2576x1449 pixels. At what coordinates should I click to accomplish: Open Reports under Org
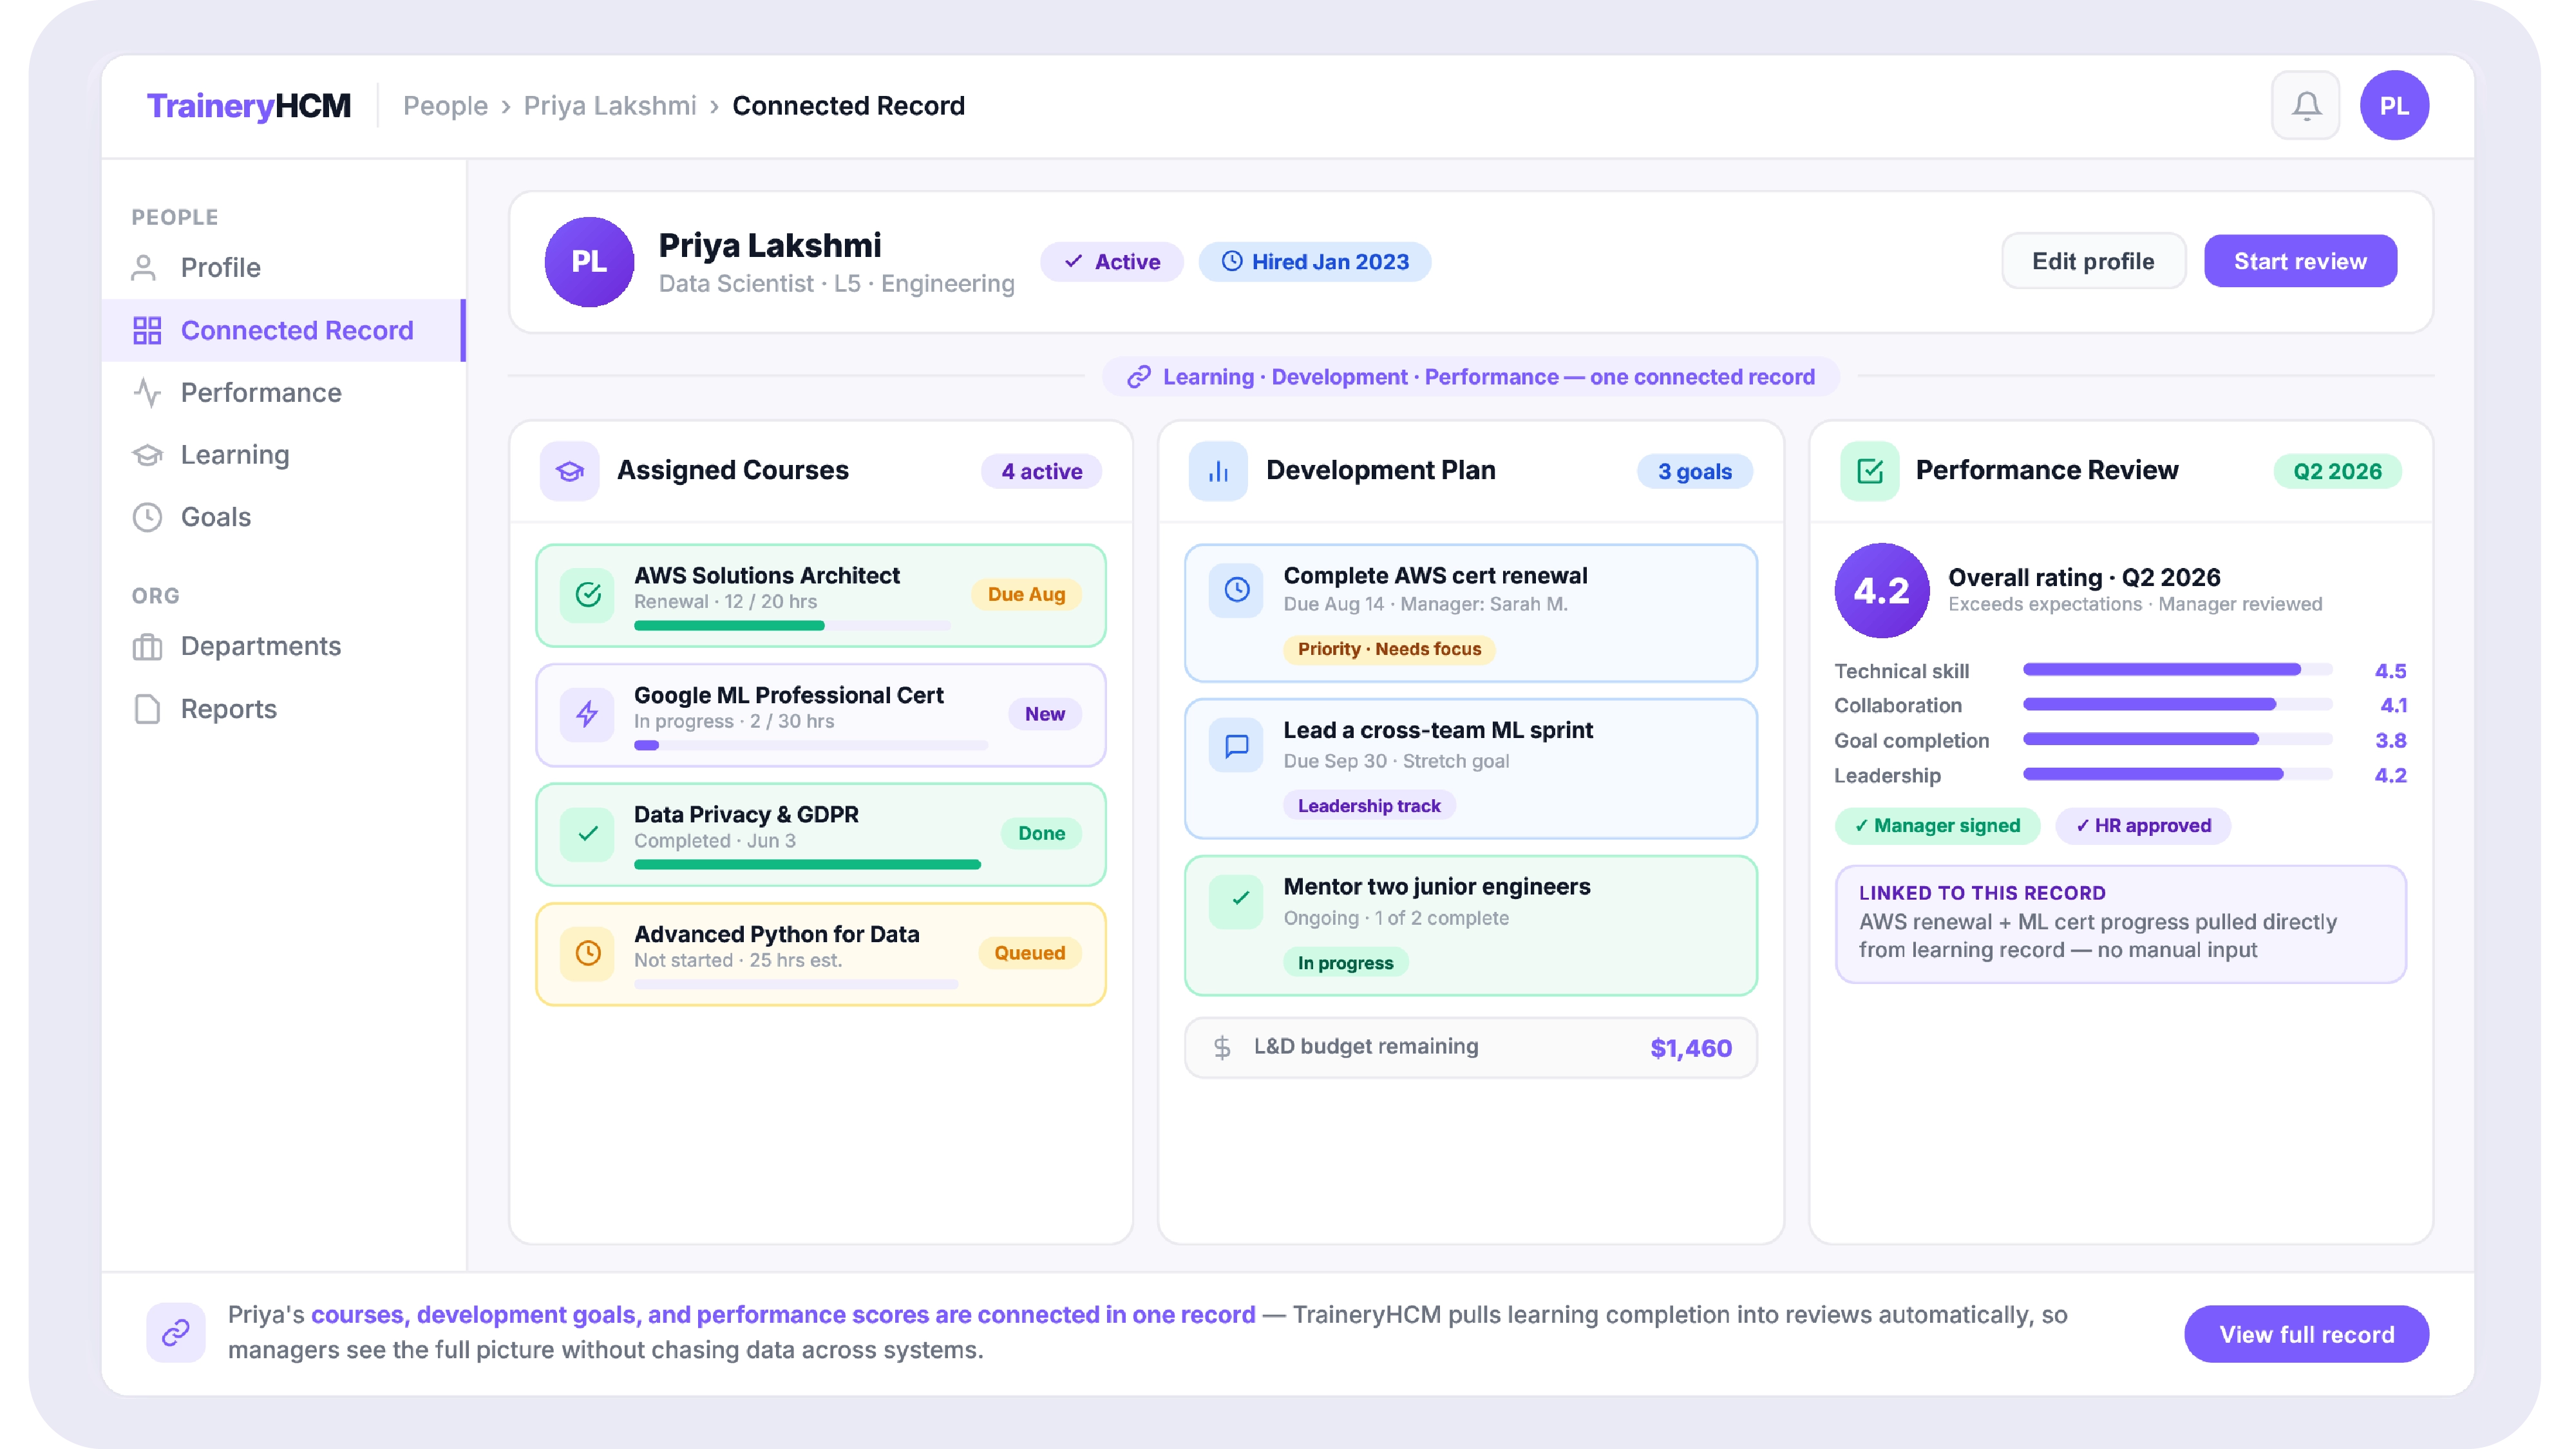tap(283, 709)
